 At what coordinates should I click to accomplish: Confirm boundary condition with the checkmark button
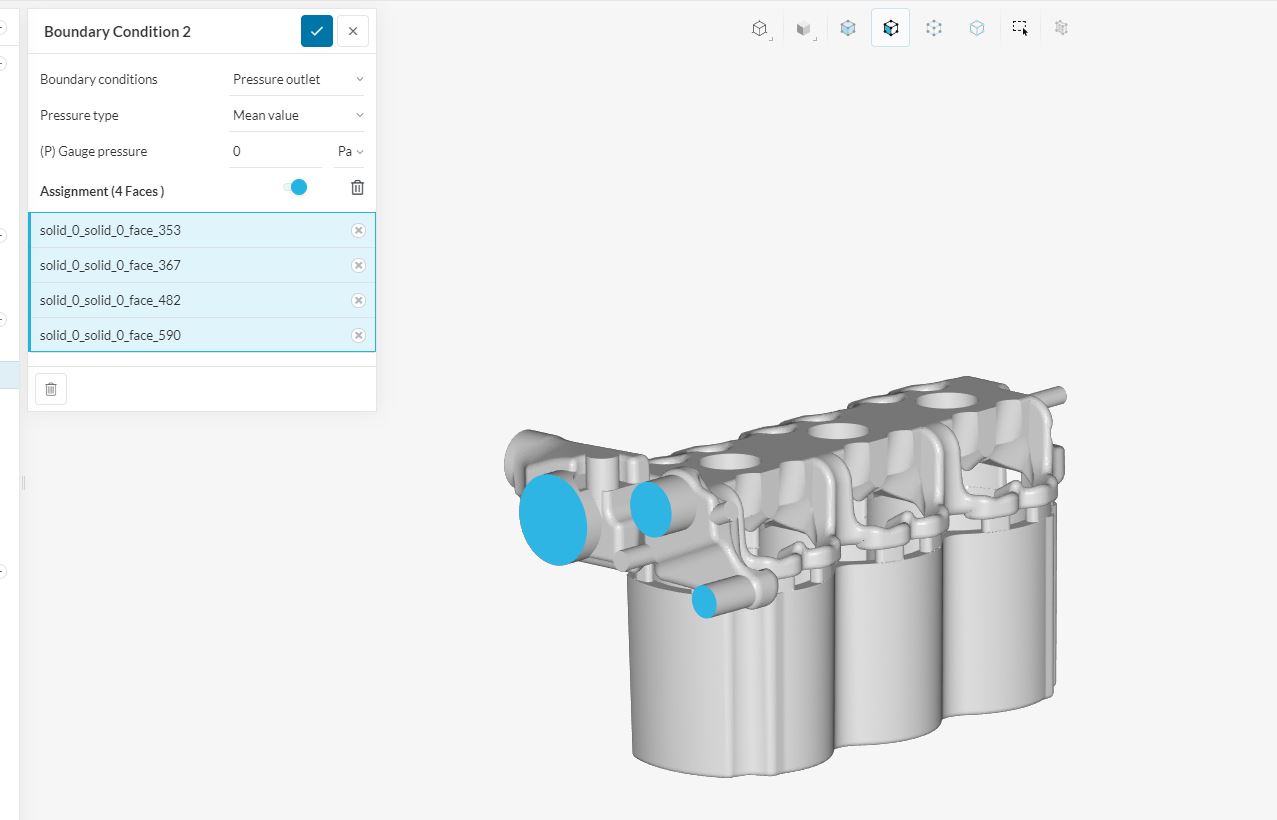[x=316, y=31]
